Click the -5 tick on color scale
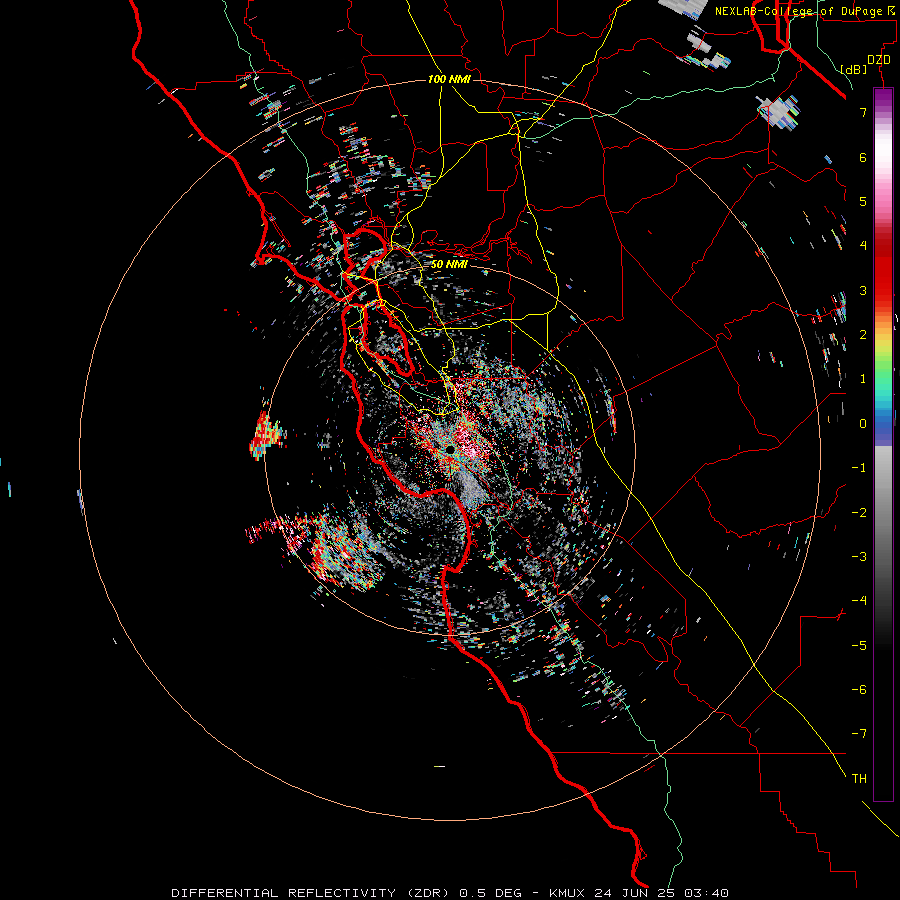This screenshot has height=900, width=900. [859, 646]
